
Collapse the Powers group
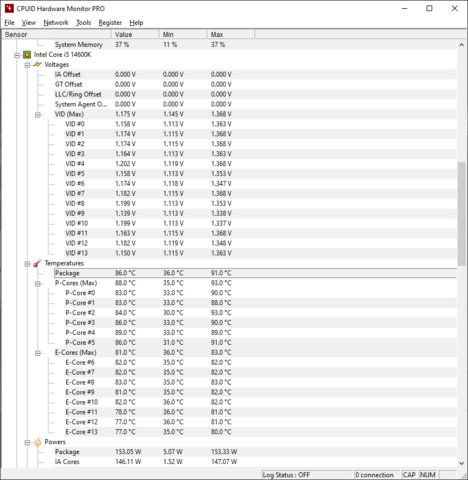[x=27, y=443]
